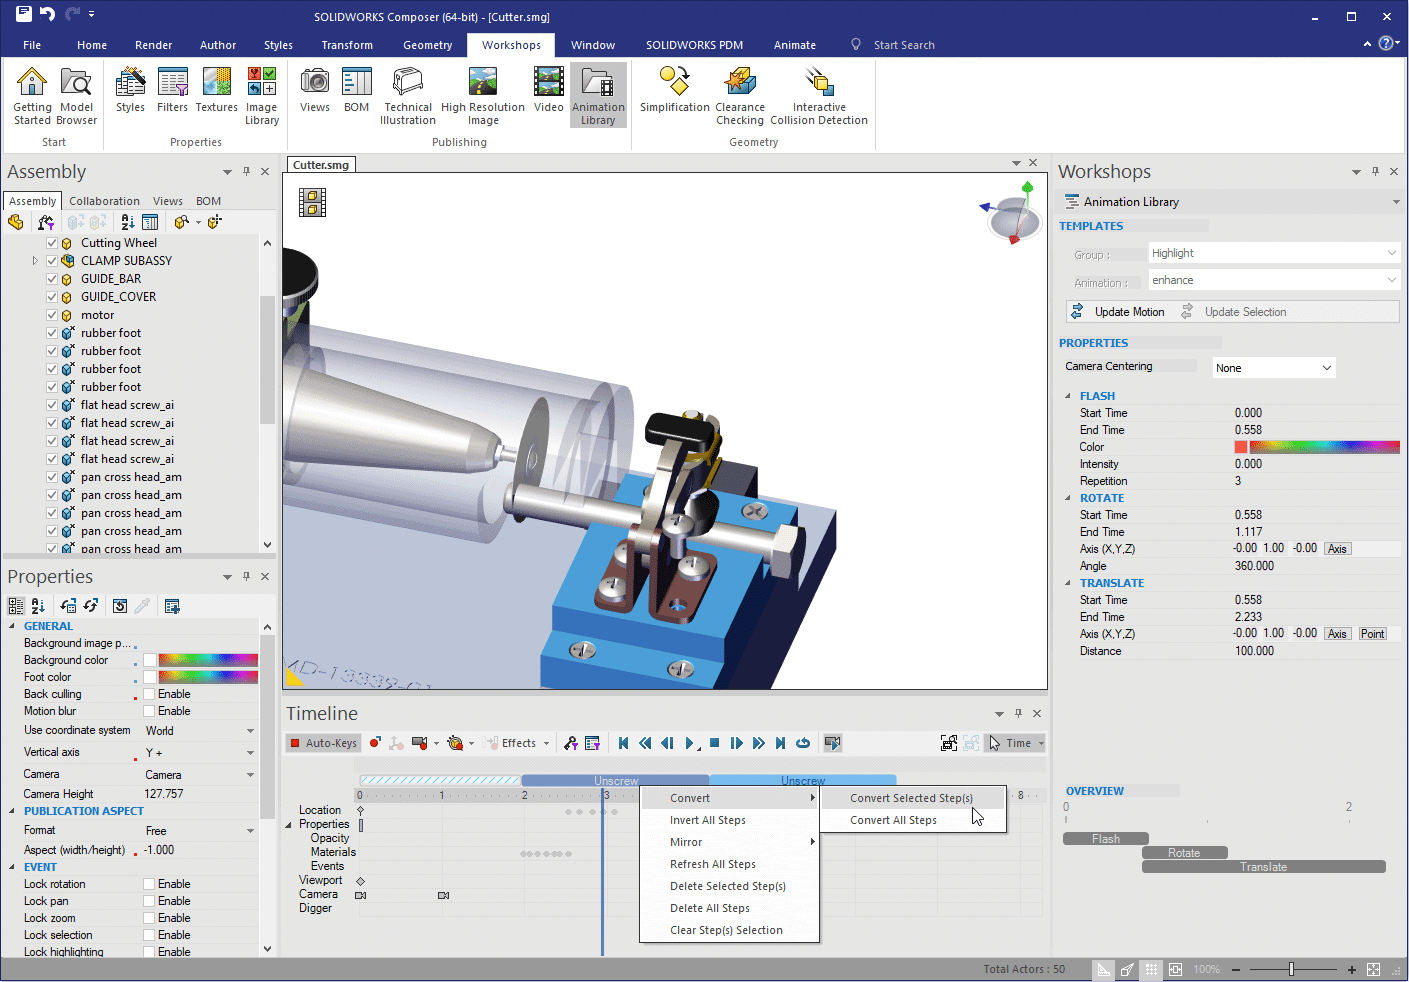1409x982 pixels.
Task: Switch to the Collaboration tab
Action: click(104, 201)
